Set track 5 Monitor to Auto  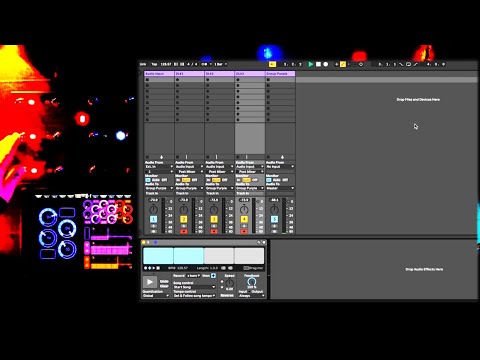[277, 180]
